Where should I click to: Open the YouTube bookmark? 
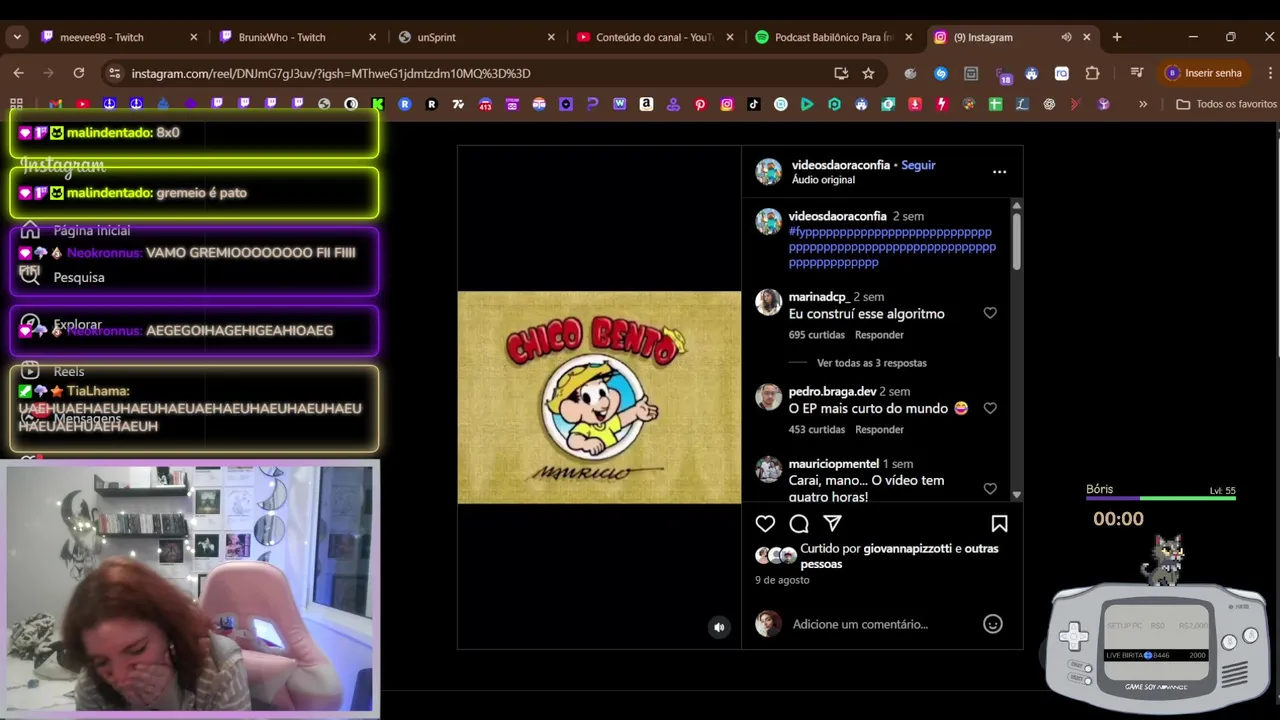(82, 104)
